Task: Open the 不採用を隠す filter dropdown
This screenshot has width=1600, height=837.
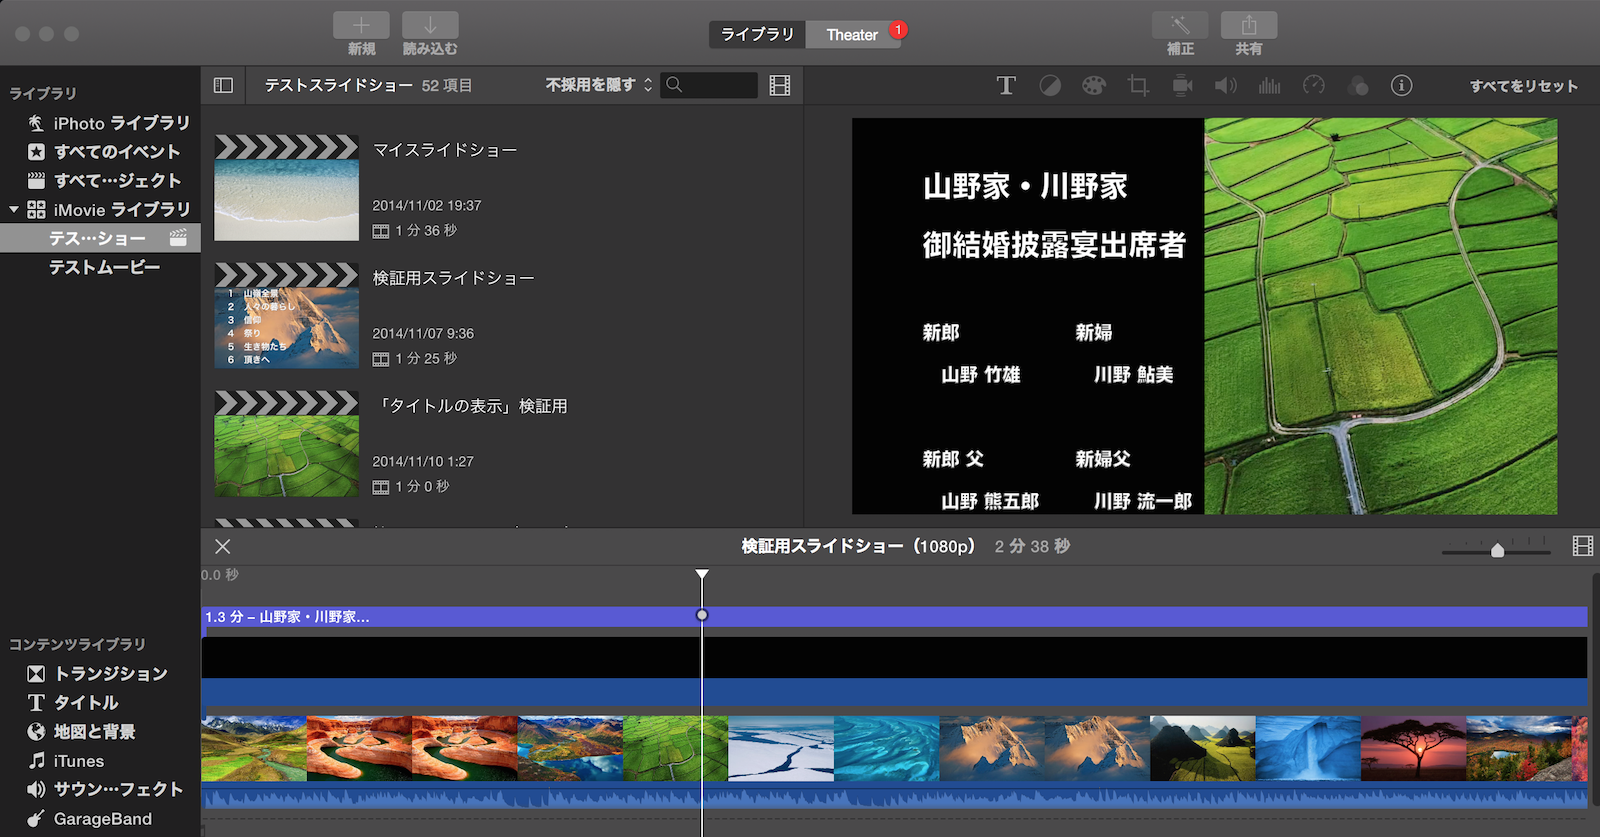Action: click(598, 86)
